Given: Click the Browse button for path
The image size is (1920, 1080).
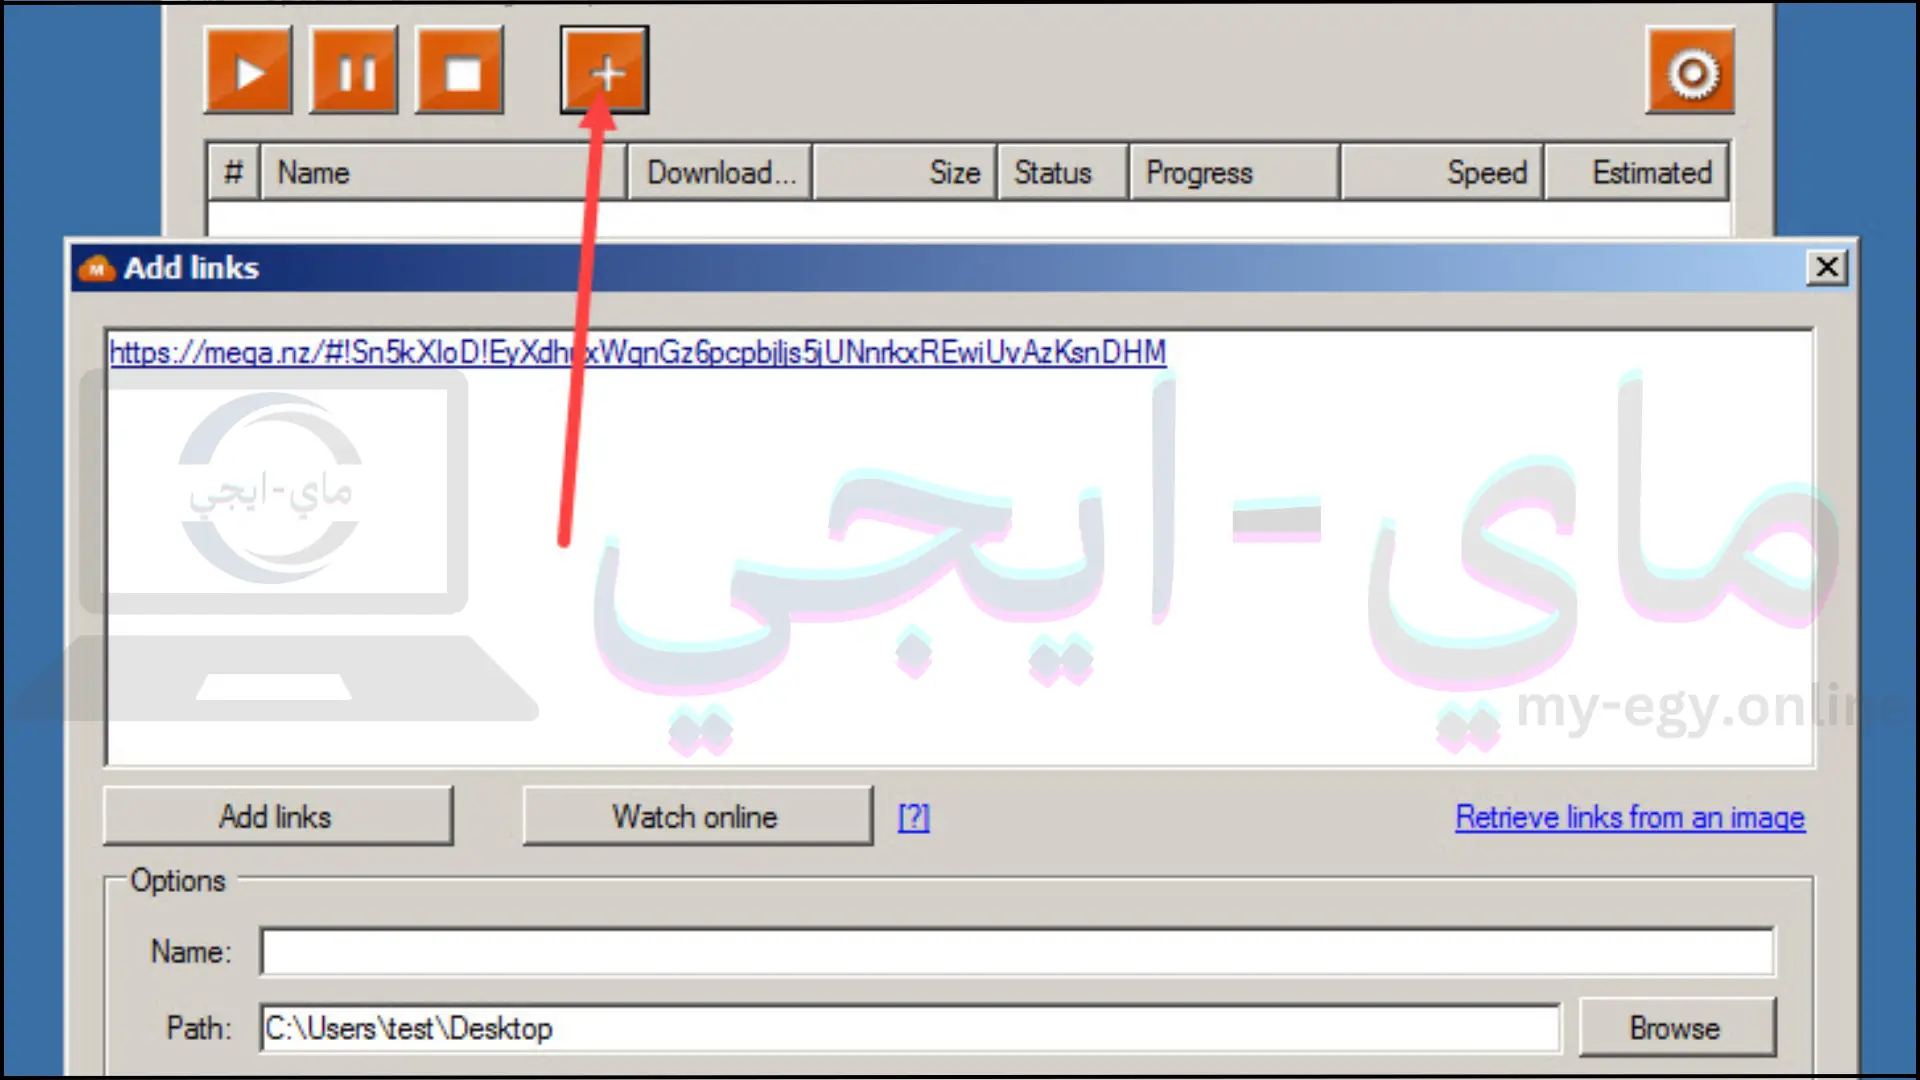Looking at the screenshot, I should point(1675,1029).
